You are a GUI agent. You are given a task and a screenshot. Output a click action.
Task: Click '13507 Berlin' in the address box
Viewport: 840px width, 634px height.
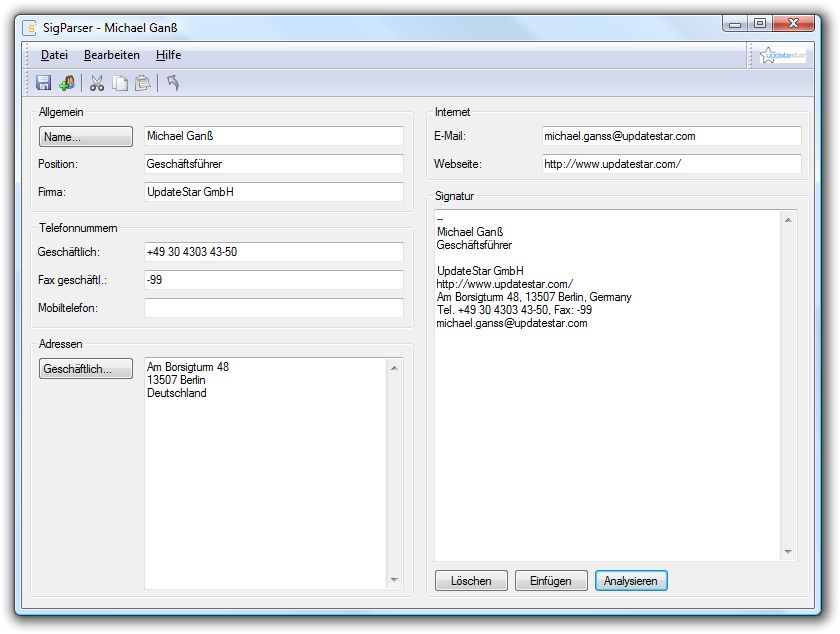[x=176, y=380]
